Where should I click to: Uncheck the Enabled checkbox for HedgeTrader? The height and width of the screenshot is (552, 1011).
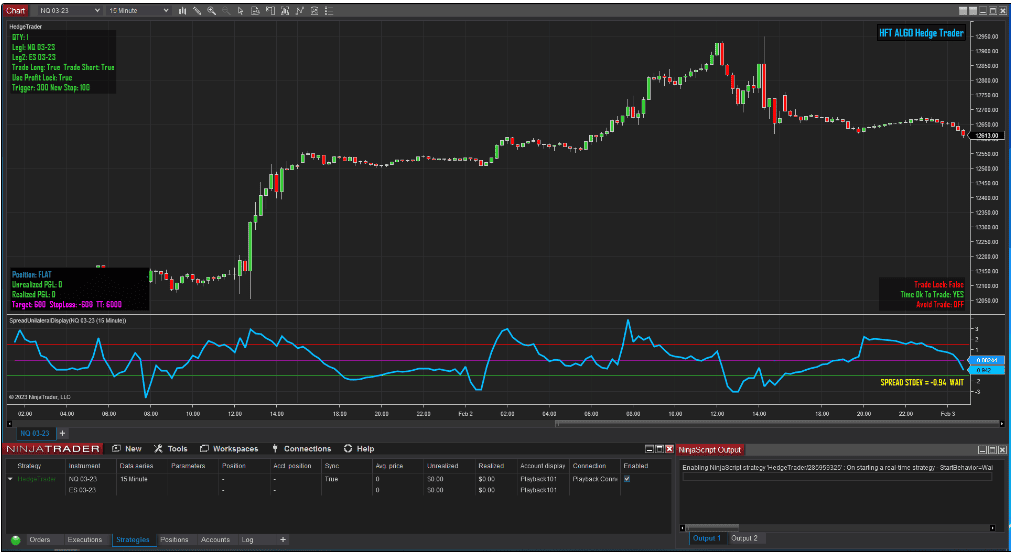click(x=627, y=479)
